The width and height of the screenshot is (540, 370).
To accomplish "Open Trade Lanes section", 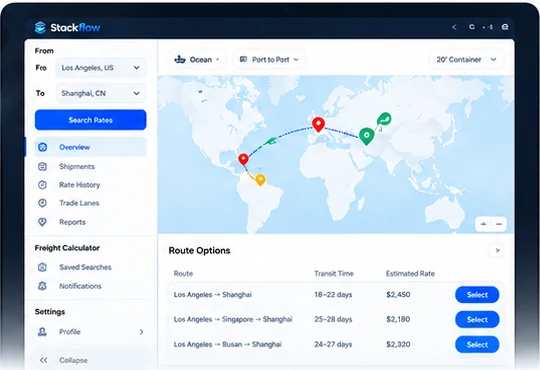I will [x=91, y=203].
